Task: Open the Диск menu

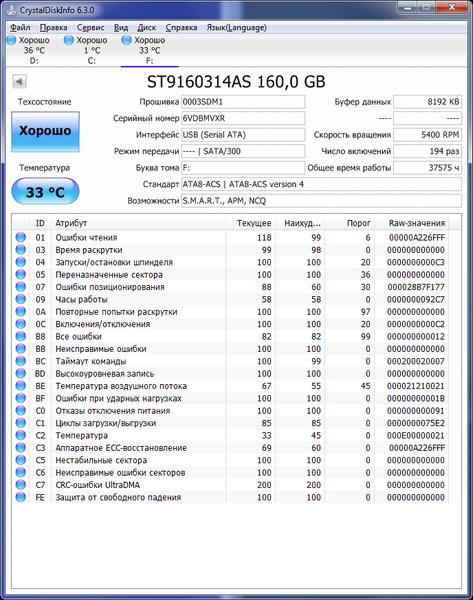Action: point(147,28)
